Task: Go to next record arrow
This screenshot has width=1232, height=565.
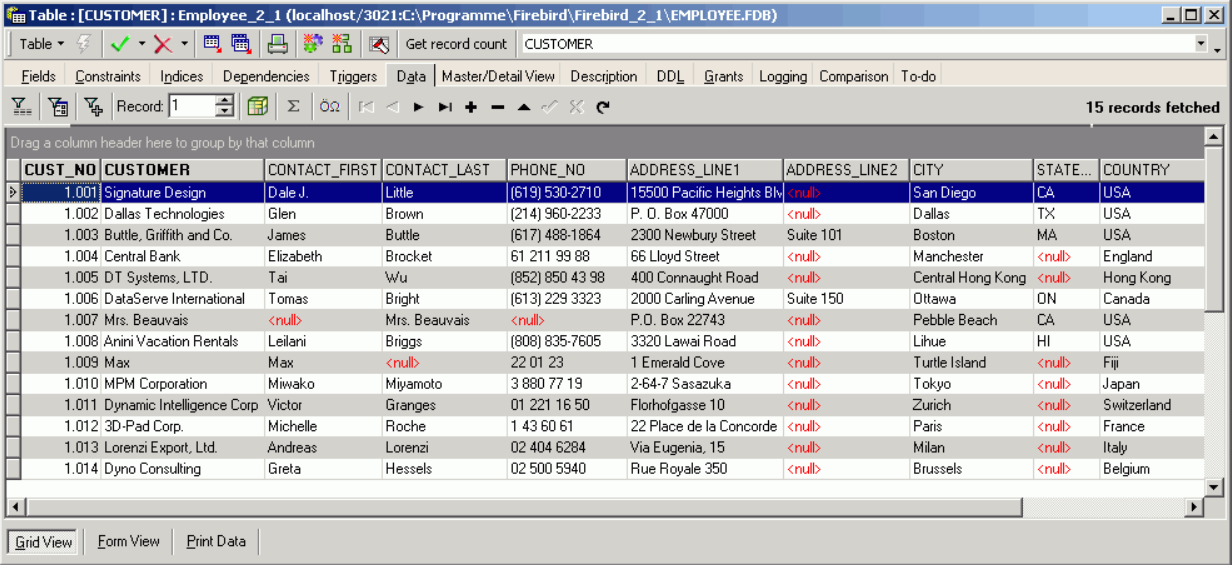Action: (x=419, y=107)
